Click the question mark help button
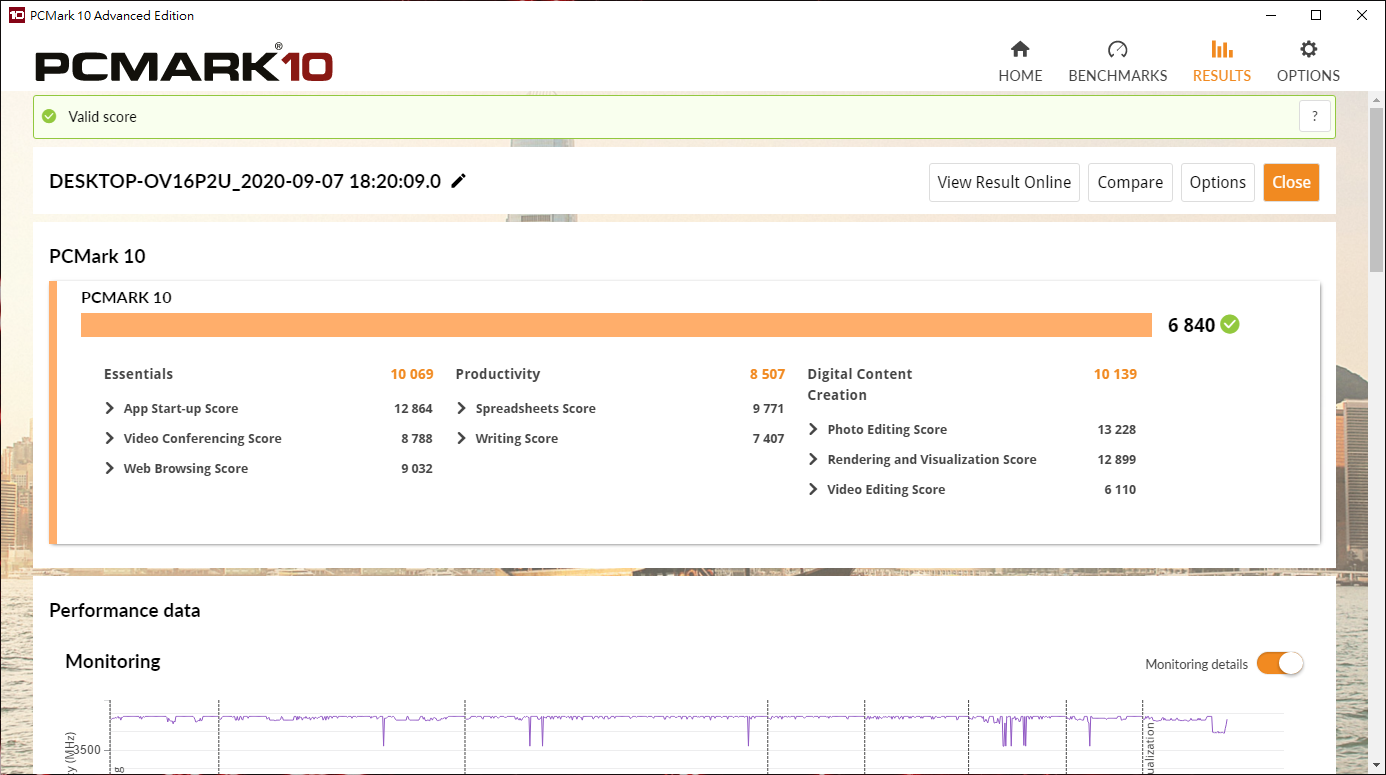Viewport: 1386px width, 775px height. pyautogui.click(x=1315, y=116)
